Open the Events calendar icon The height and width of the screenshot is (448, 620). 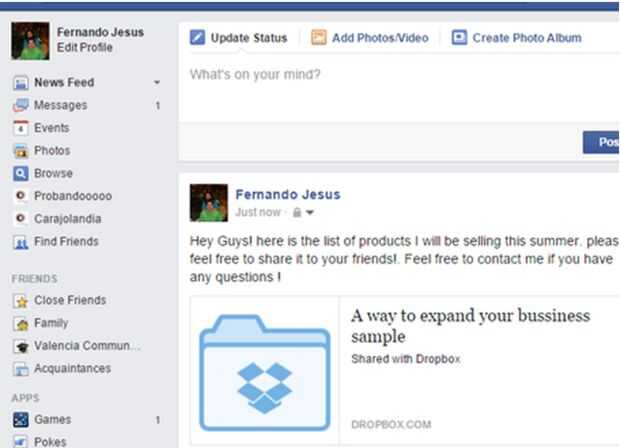tap(20, 128)
